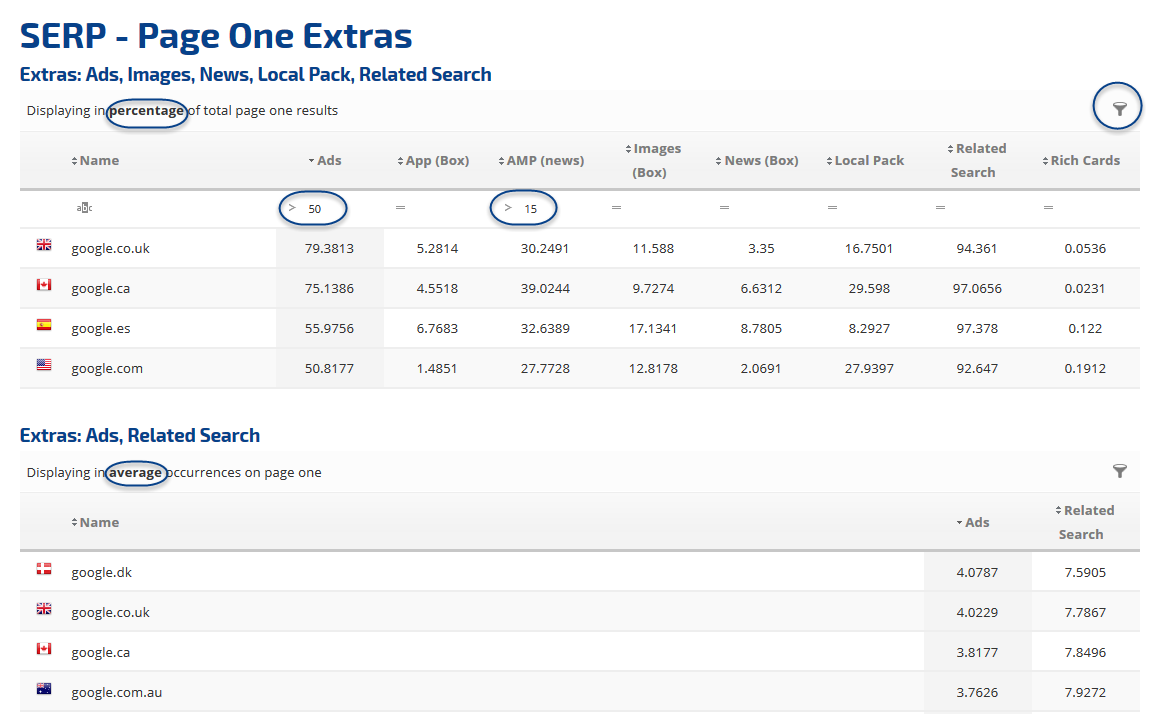Screen dimensions: 1150x714
Task: Sort first table by App (Box) column
Action: [432, 160]
